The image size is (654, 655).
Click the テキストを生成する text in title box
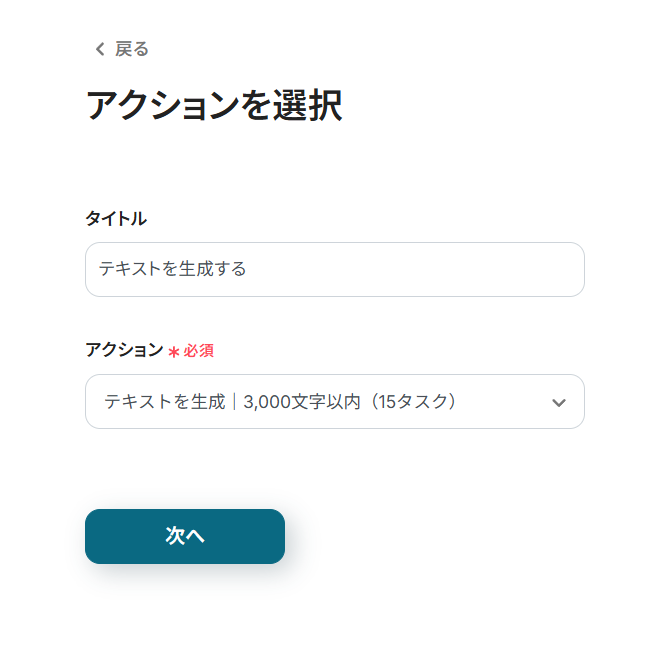coord(172,269)
